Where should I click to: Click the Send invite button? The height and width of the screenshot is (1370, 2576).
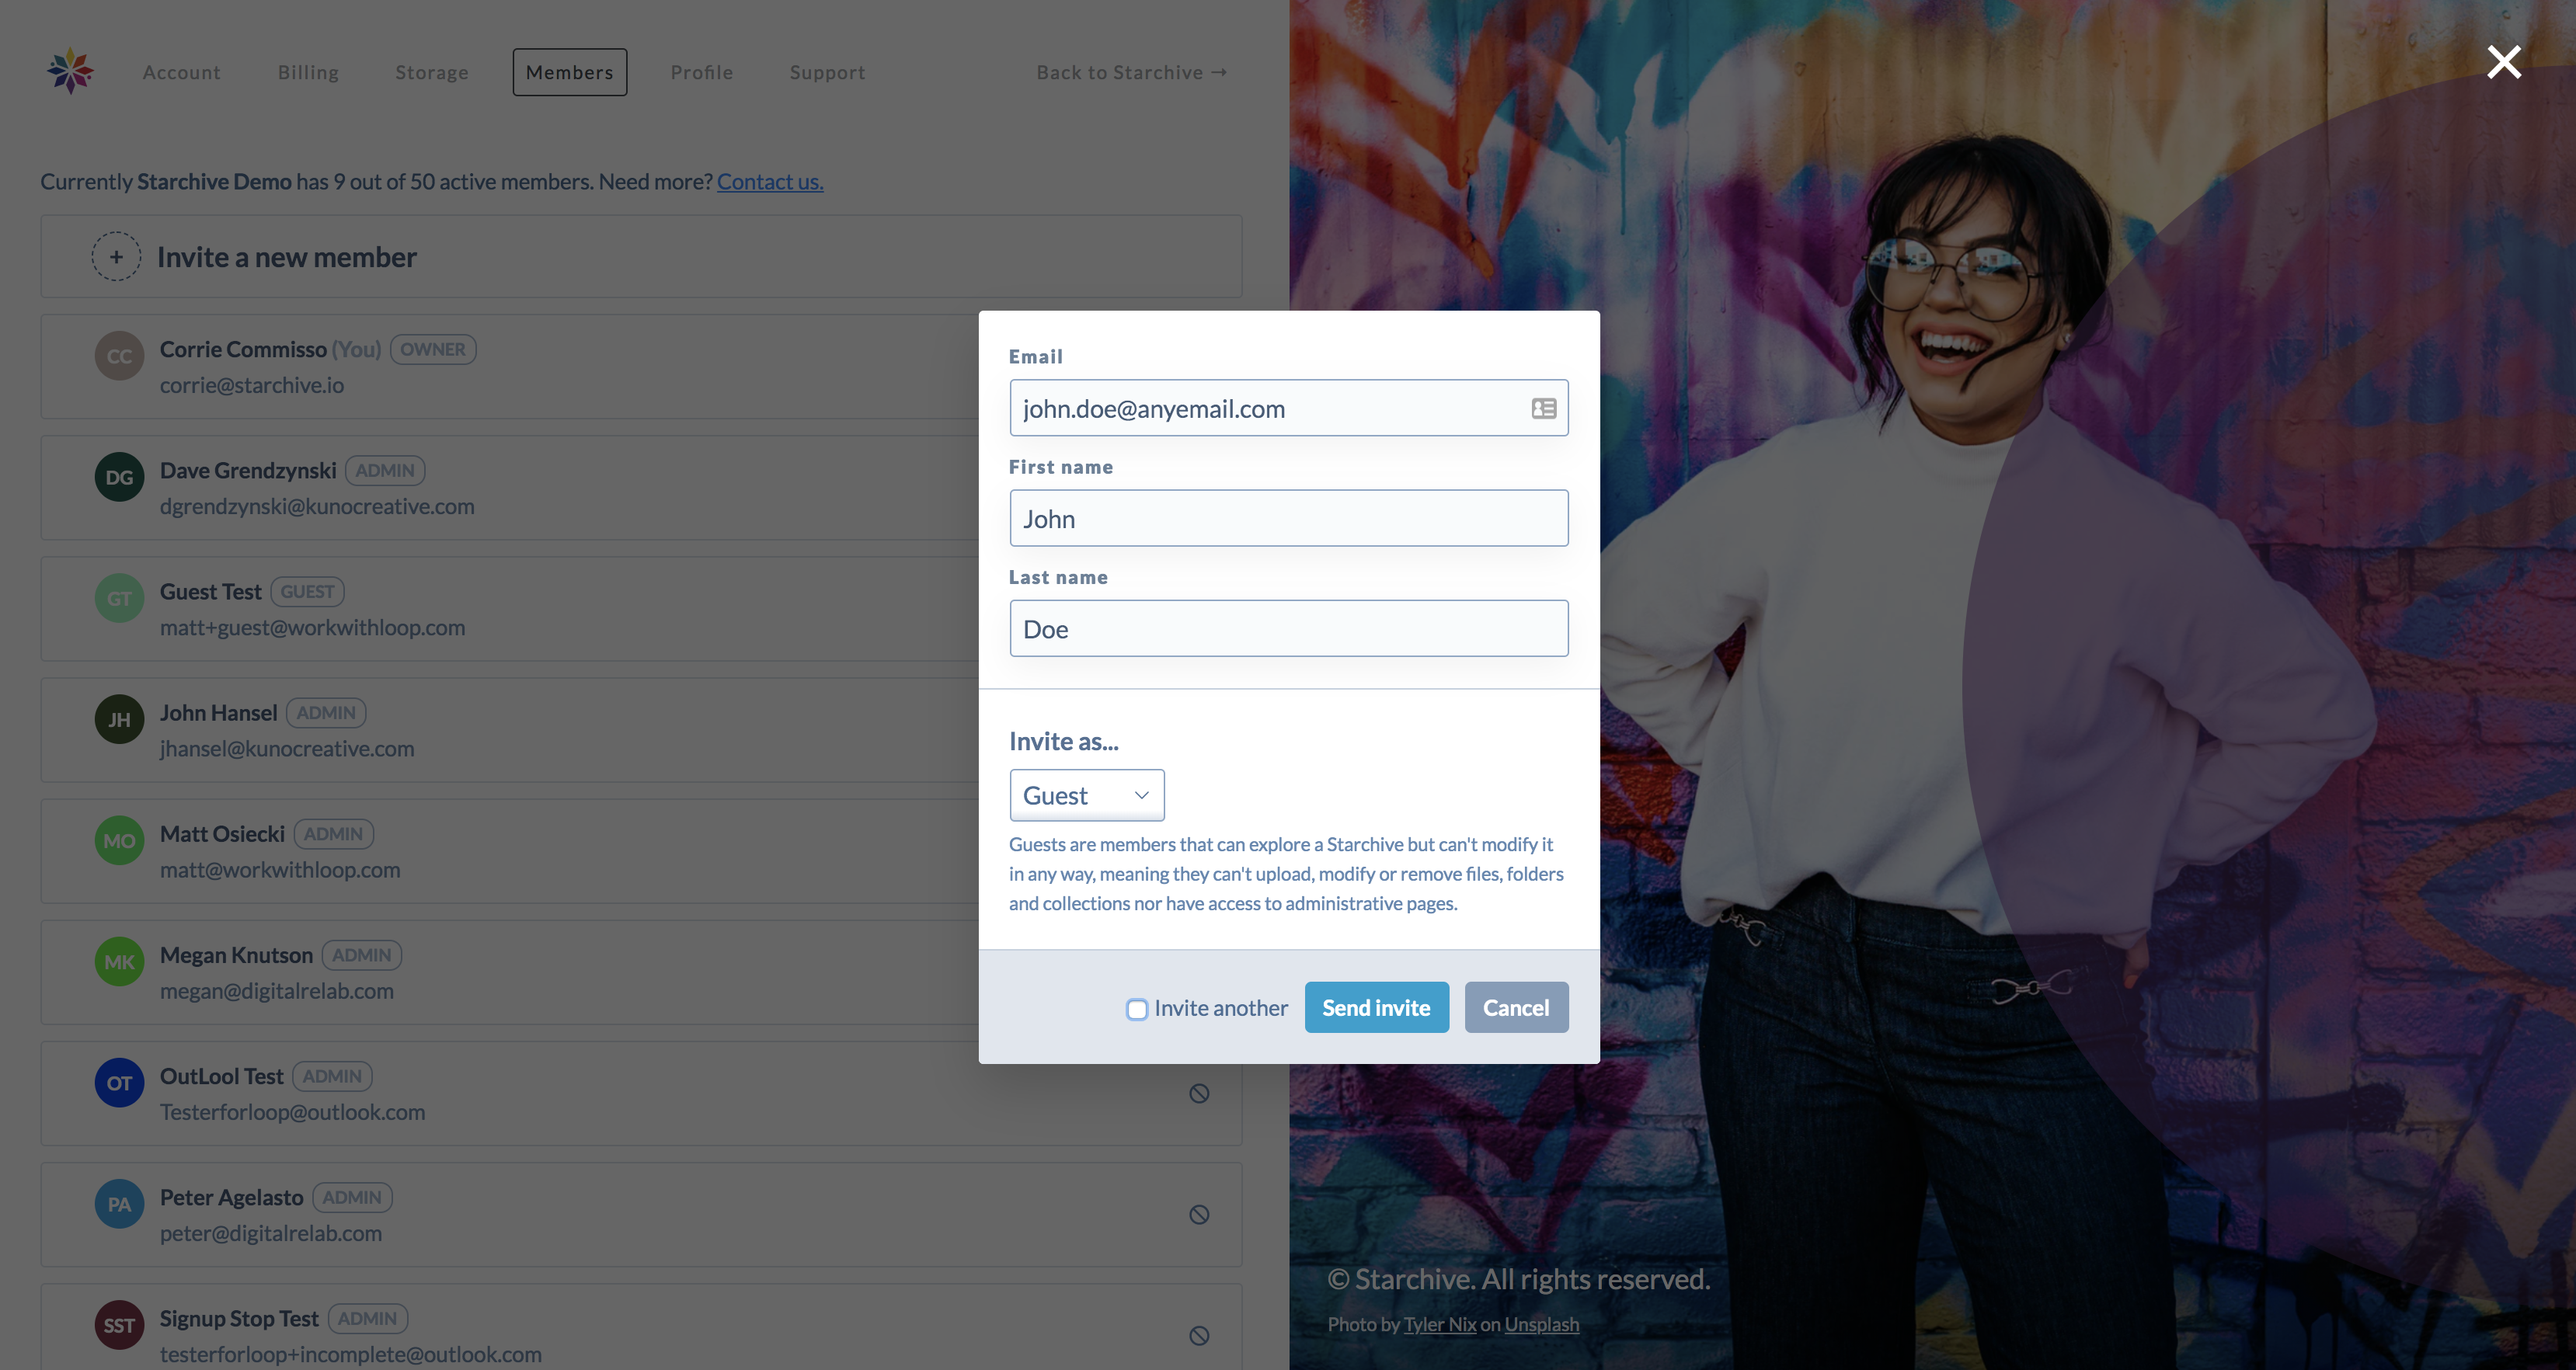(1376, 1007)
